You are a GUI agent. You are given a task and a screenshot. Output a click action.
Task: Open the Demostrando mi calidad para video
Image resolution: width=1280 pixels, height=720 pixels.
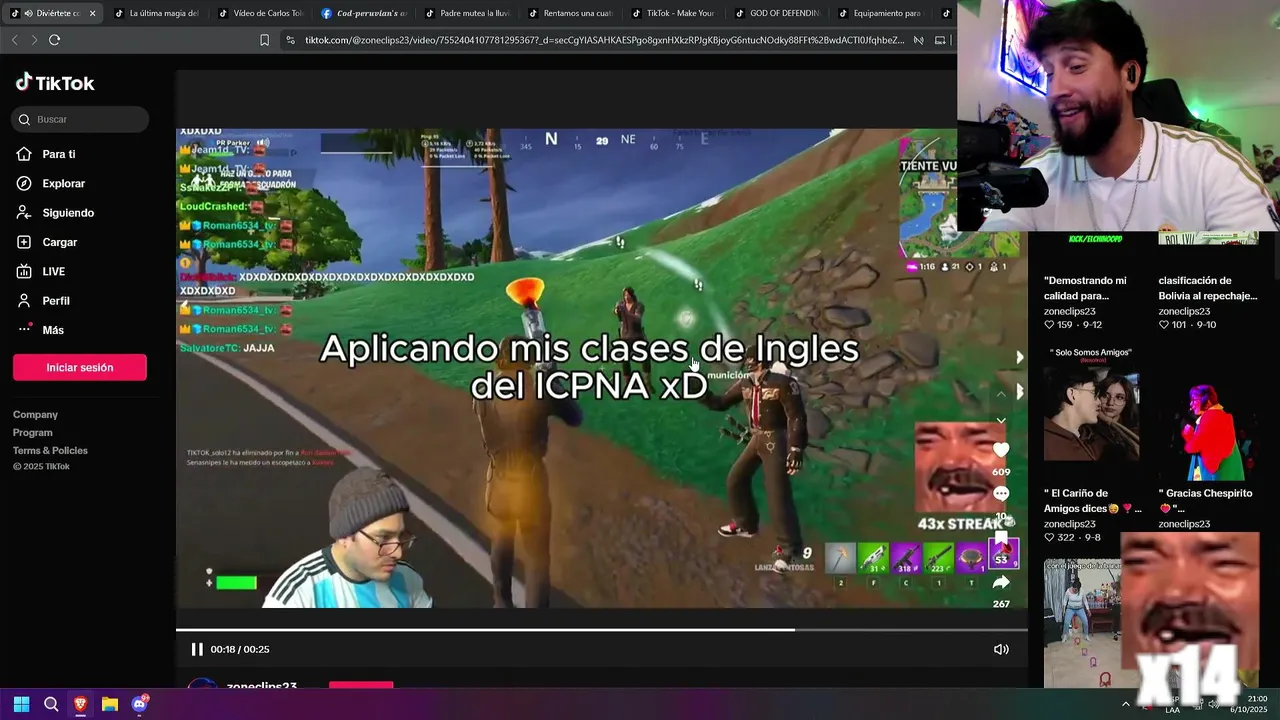point(1085,288)
